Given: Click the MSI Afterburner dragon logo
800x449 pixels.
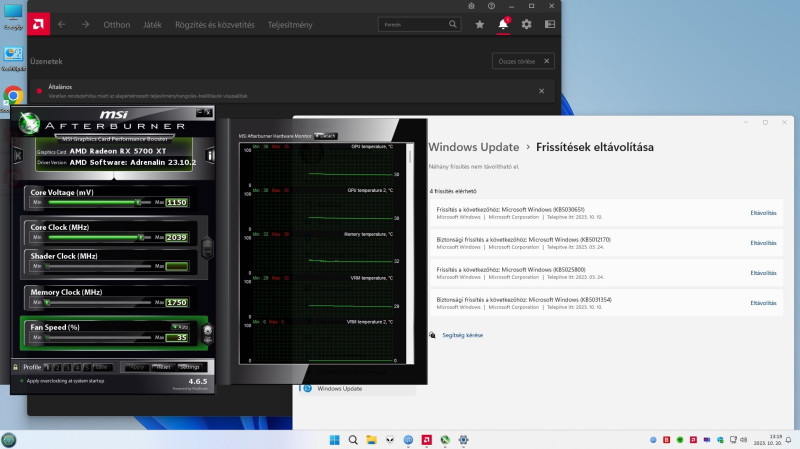Looking at the screenshot, I should 29,122.
